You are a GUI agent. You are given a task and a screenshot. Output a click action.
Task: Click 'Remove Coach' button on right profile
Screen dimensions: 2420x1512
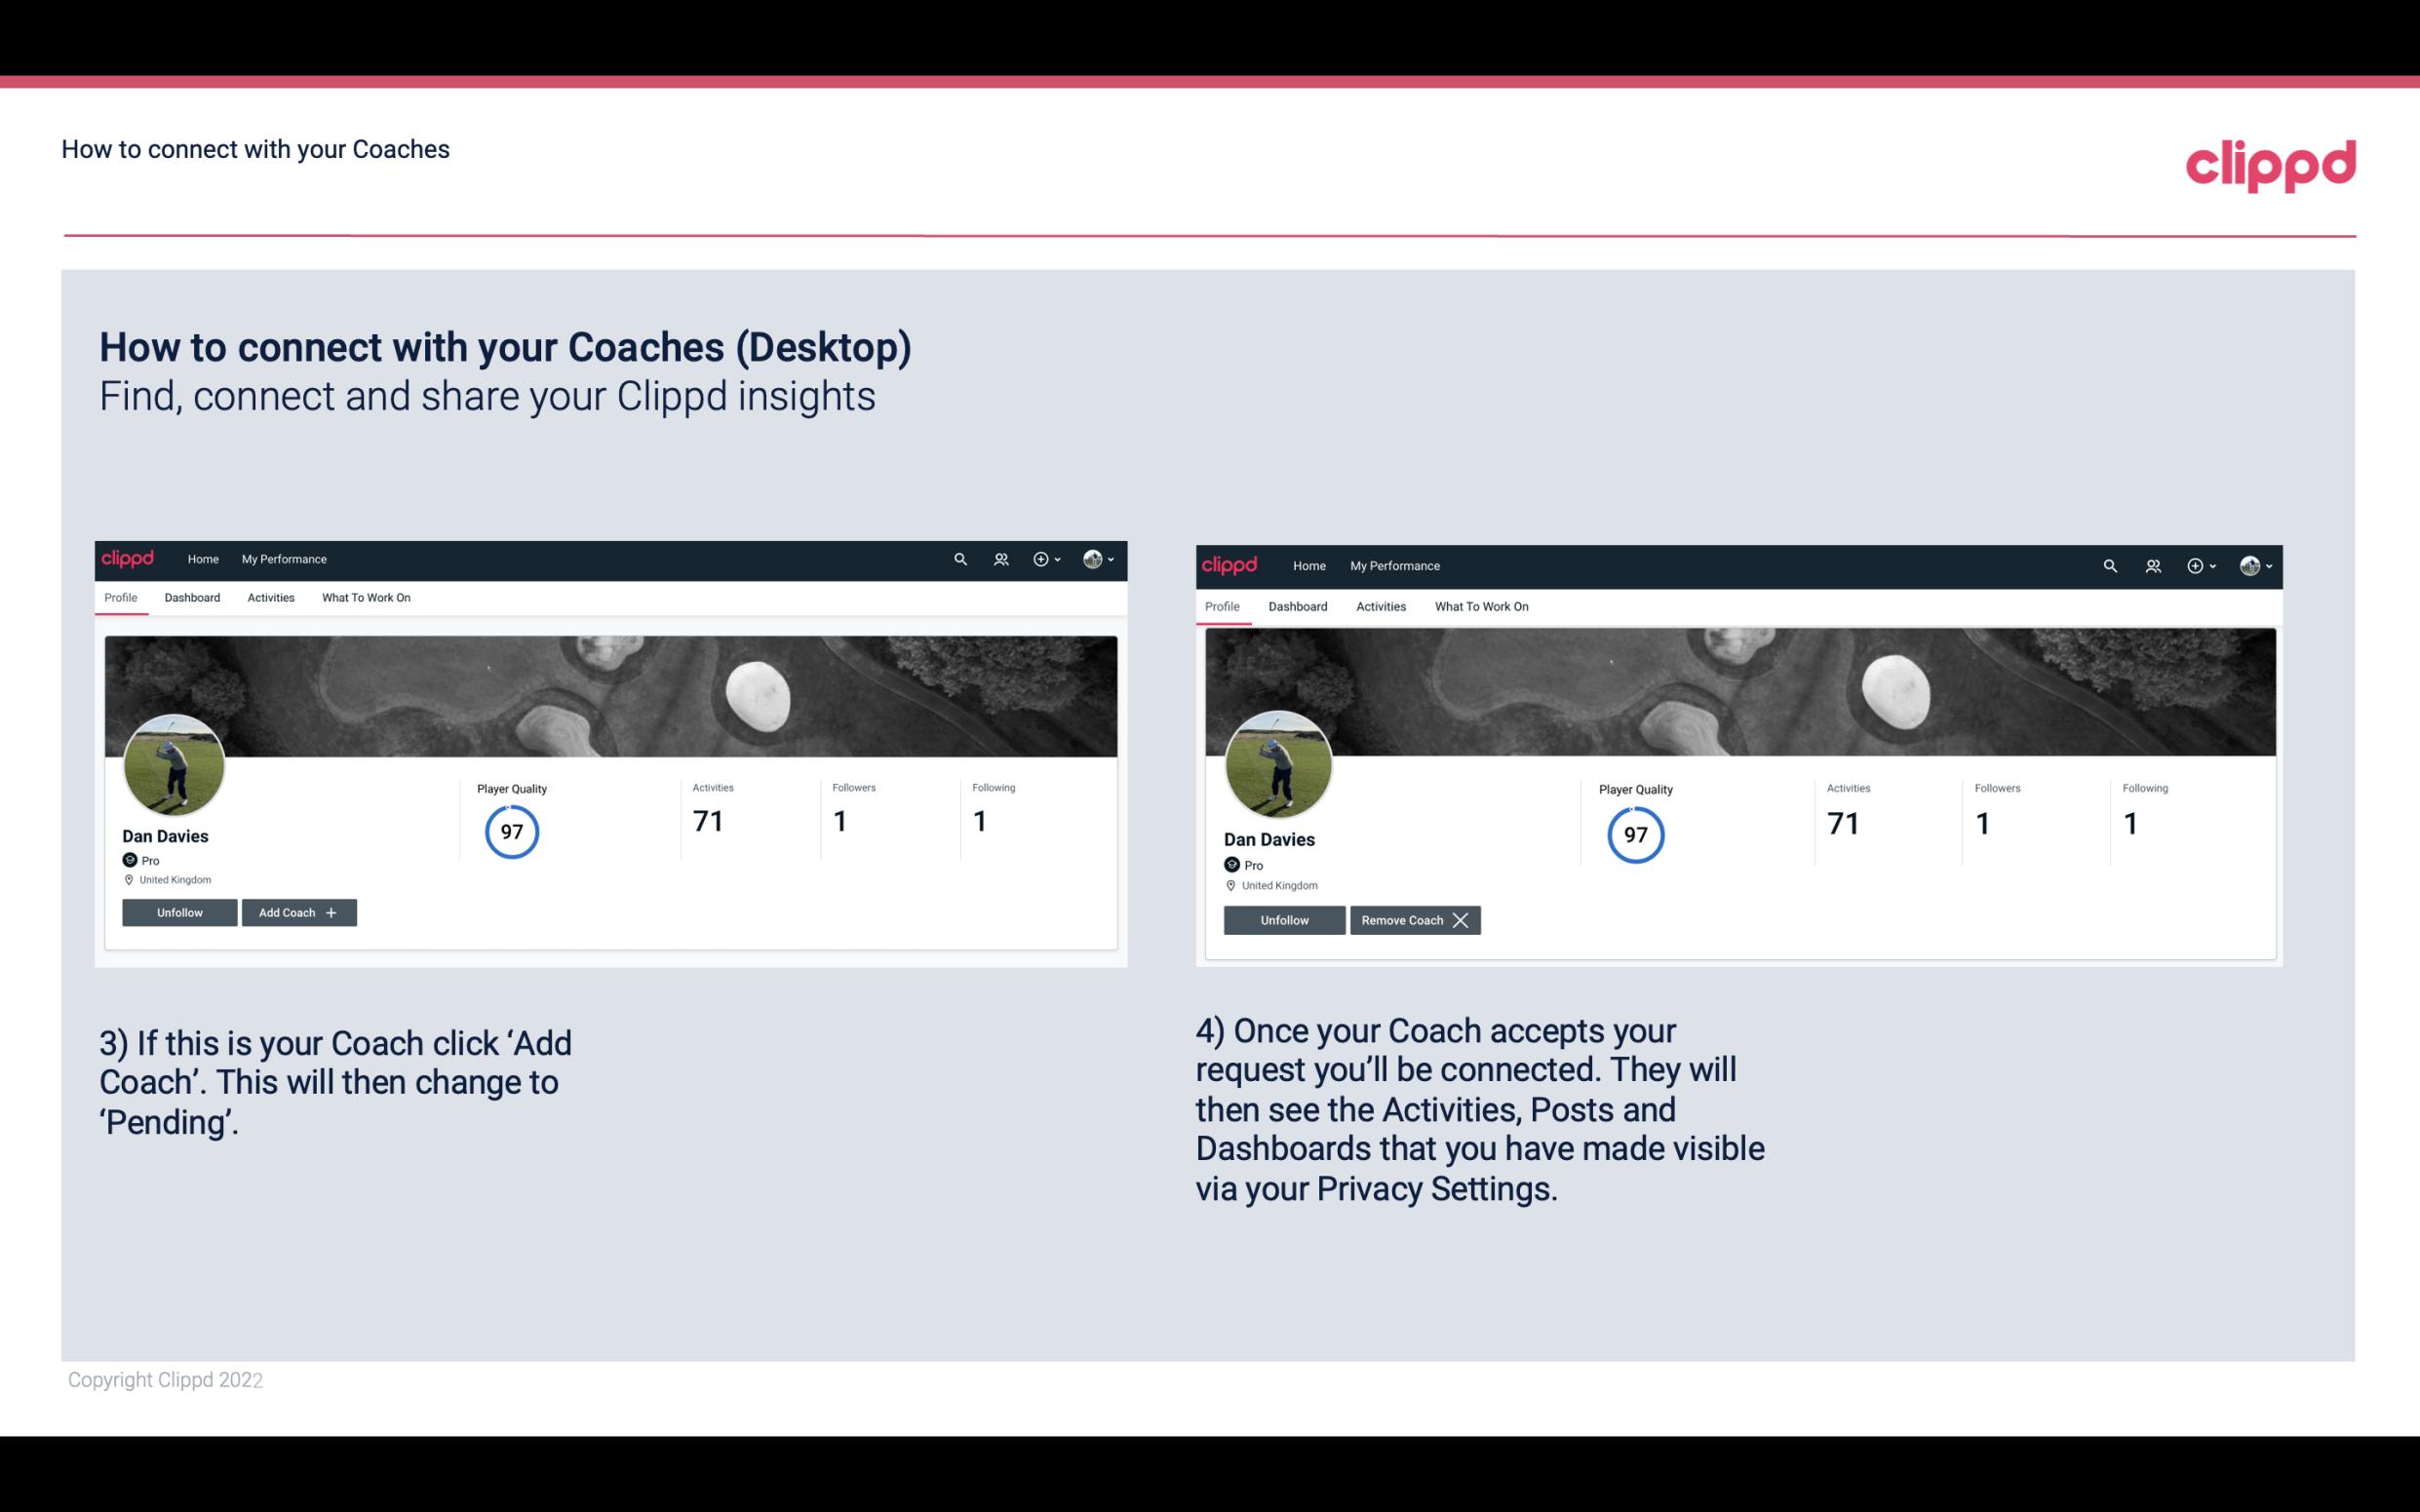tap(1415, 919)
